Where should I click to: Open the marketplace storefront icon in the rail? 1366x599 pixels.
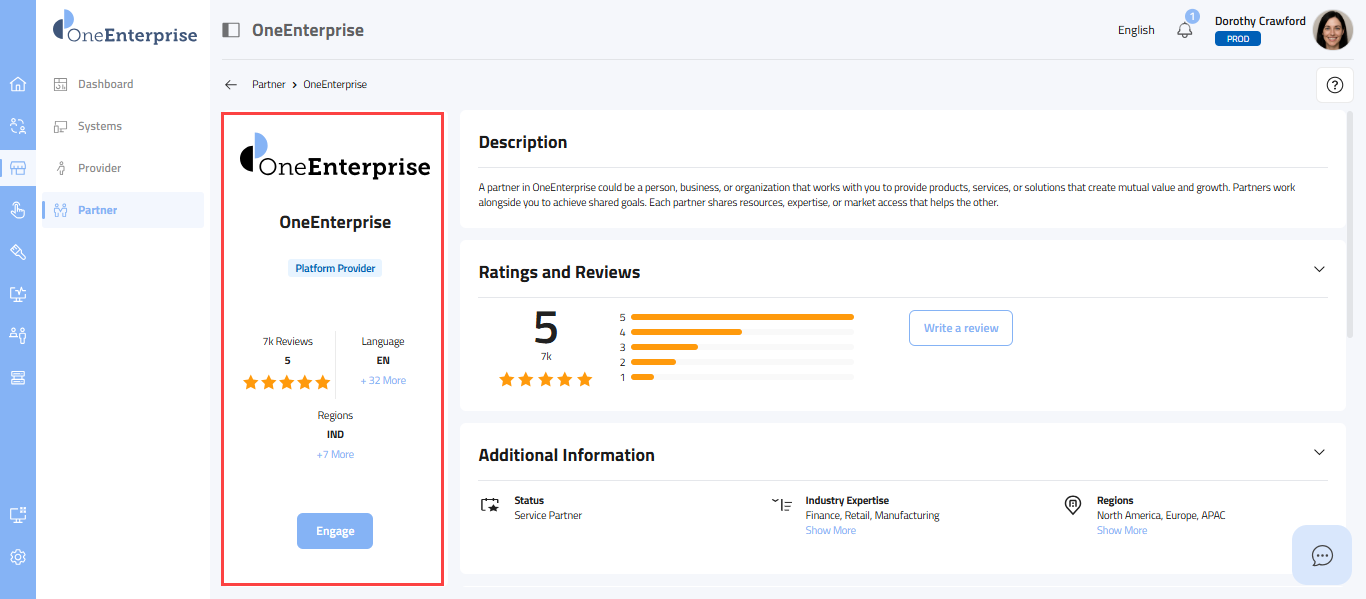18,168
